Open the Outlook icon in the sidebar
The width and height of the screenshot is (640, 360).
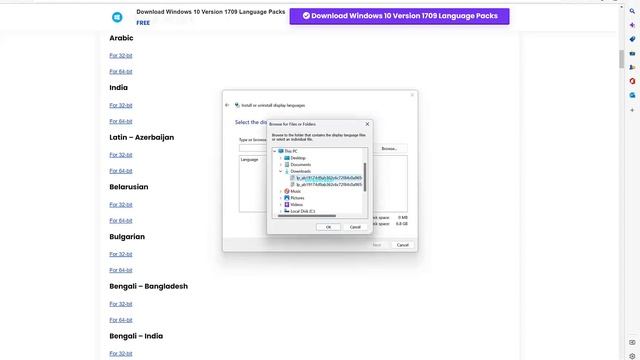coord(632,95)
